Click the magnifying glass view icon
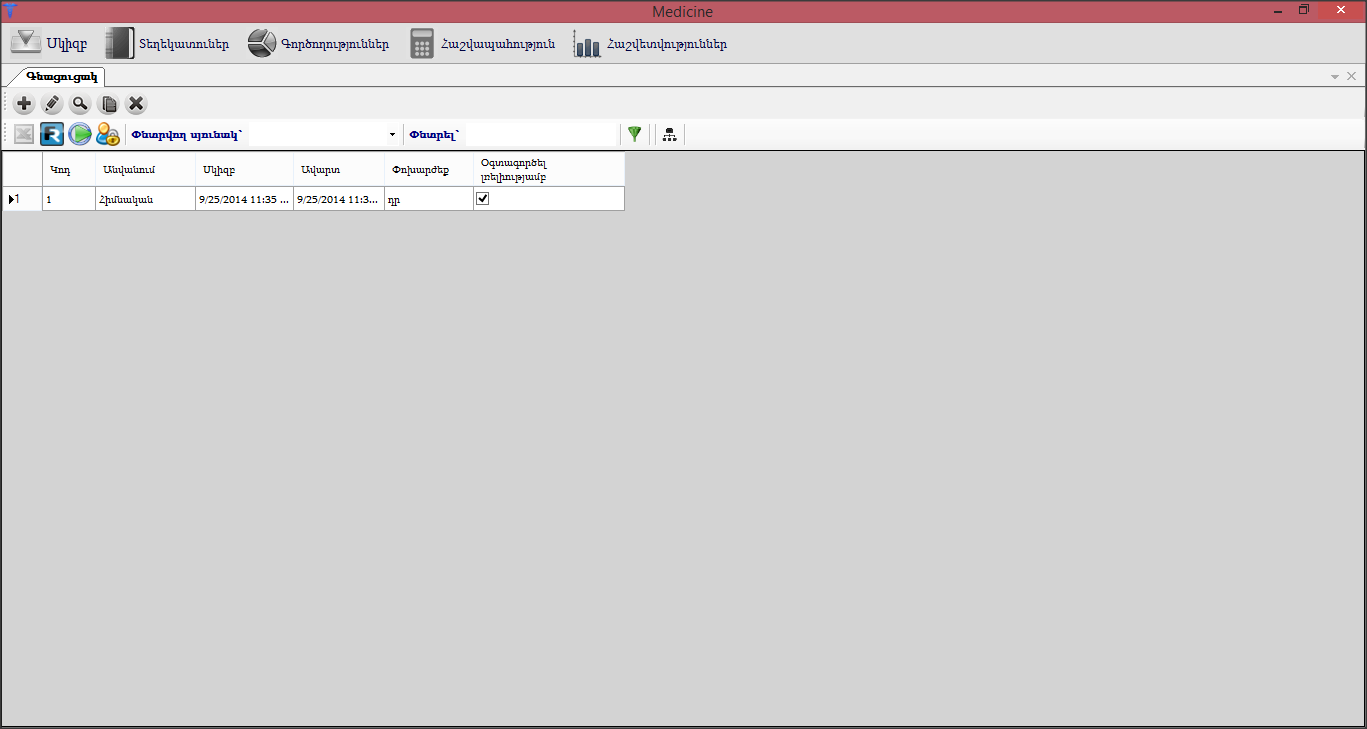The image size is (1367, 729). 80,104
